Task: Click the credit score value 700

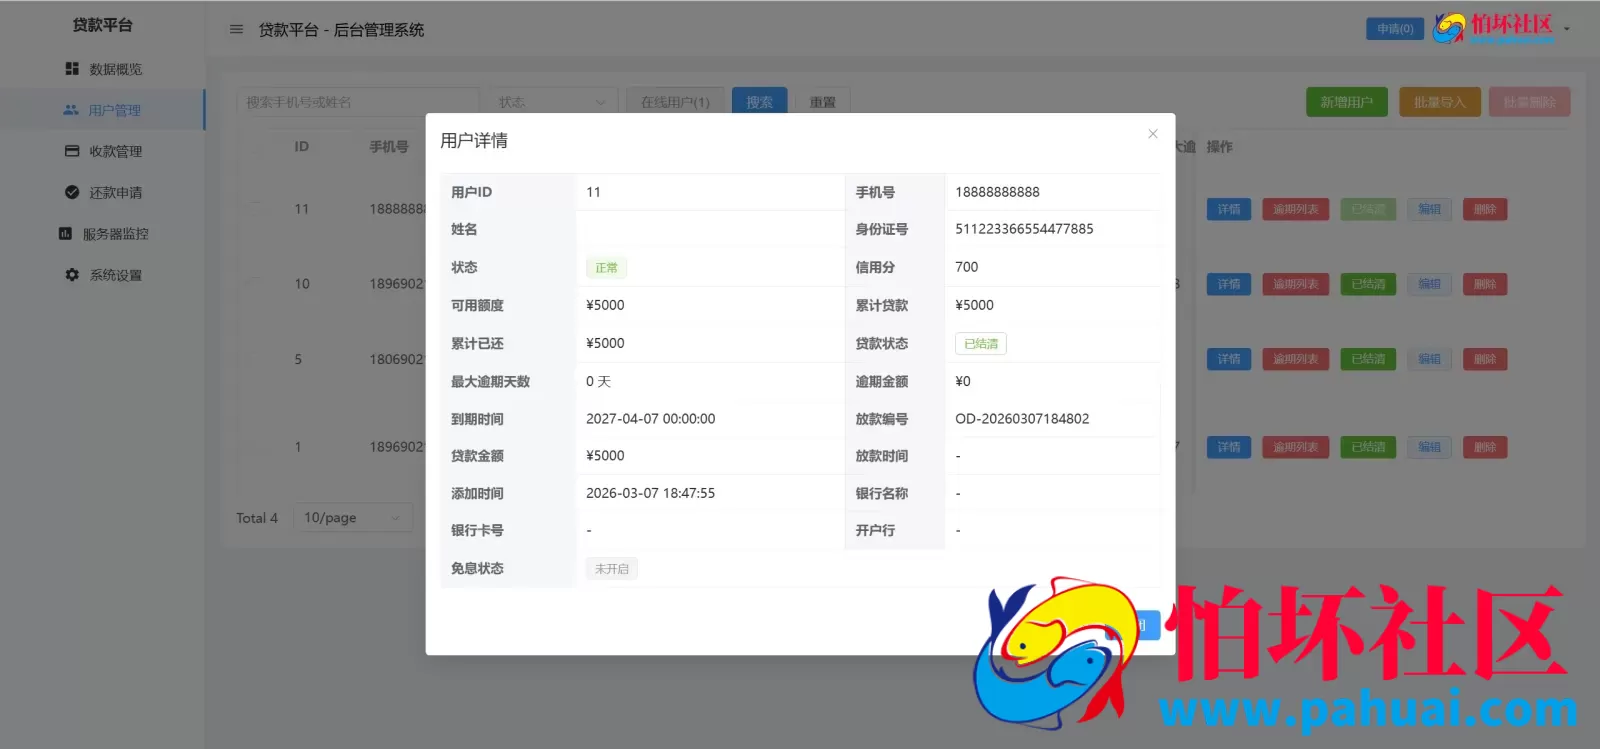Action: (x=967, y=267)
